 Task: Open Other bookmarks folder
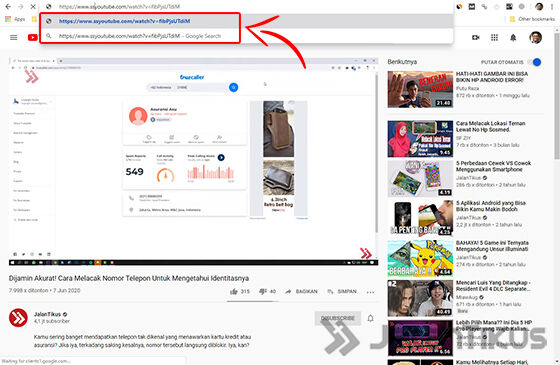click(532, 19)
